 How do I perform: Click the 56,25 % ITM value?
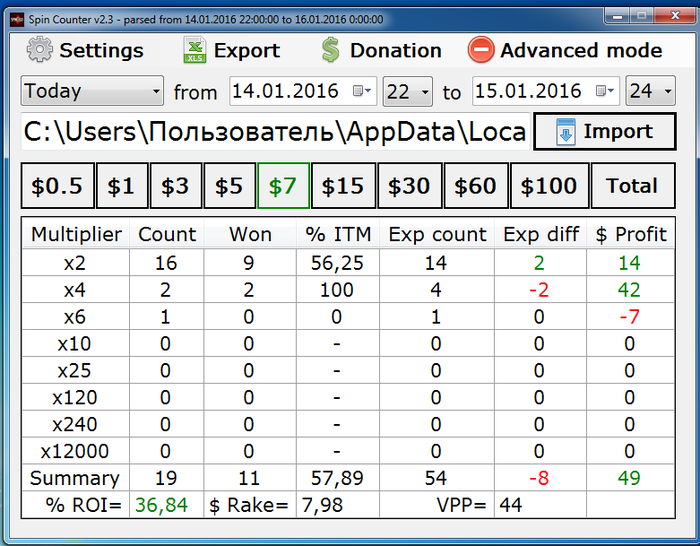coord(338,263)
